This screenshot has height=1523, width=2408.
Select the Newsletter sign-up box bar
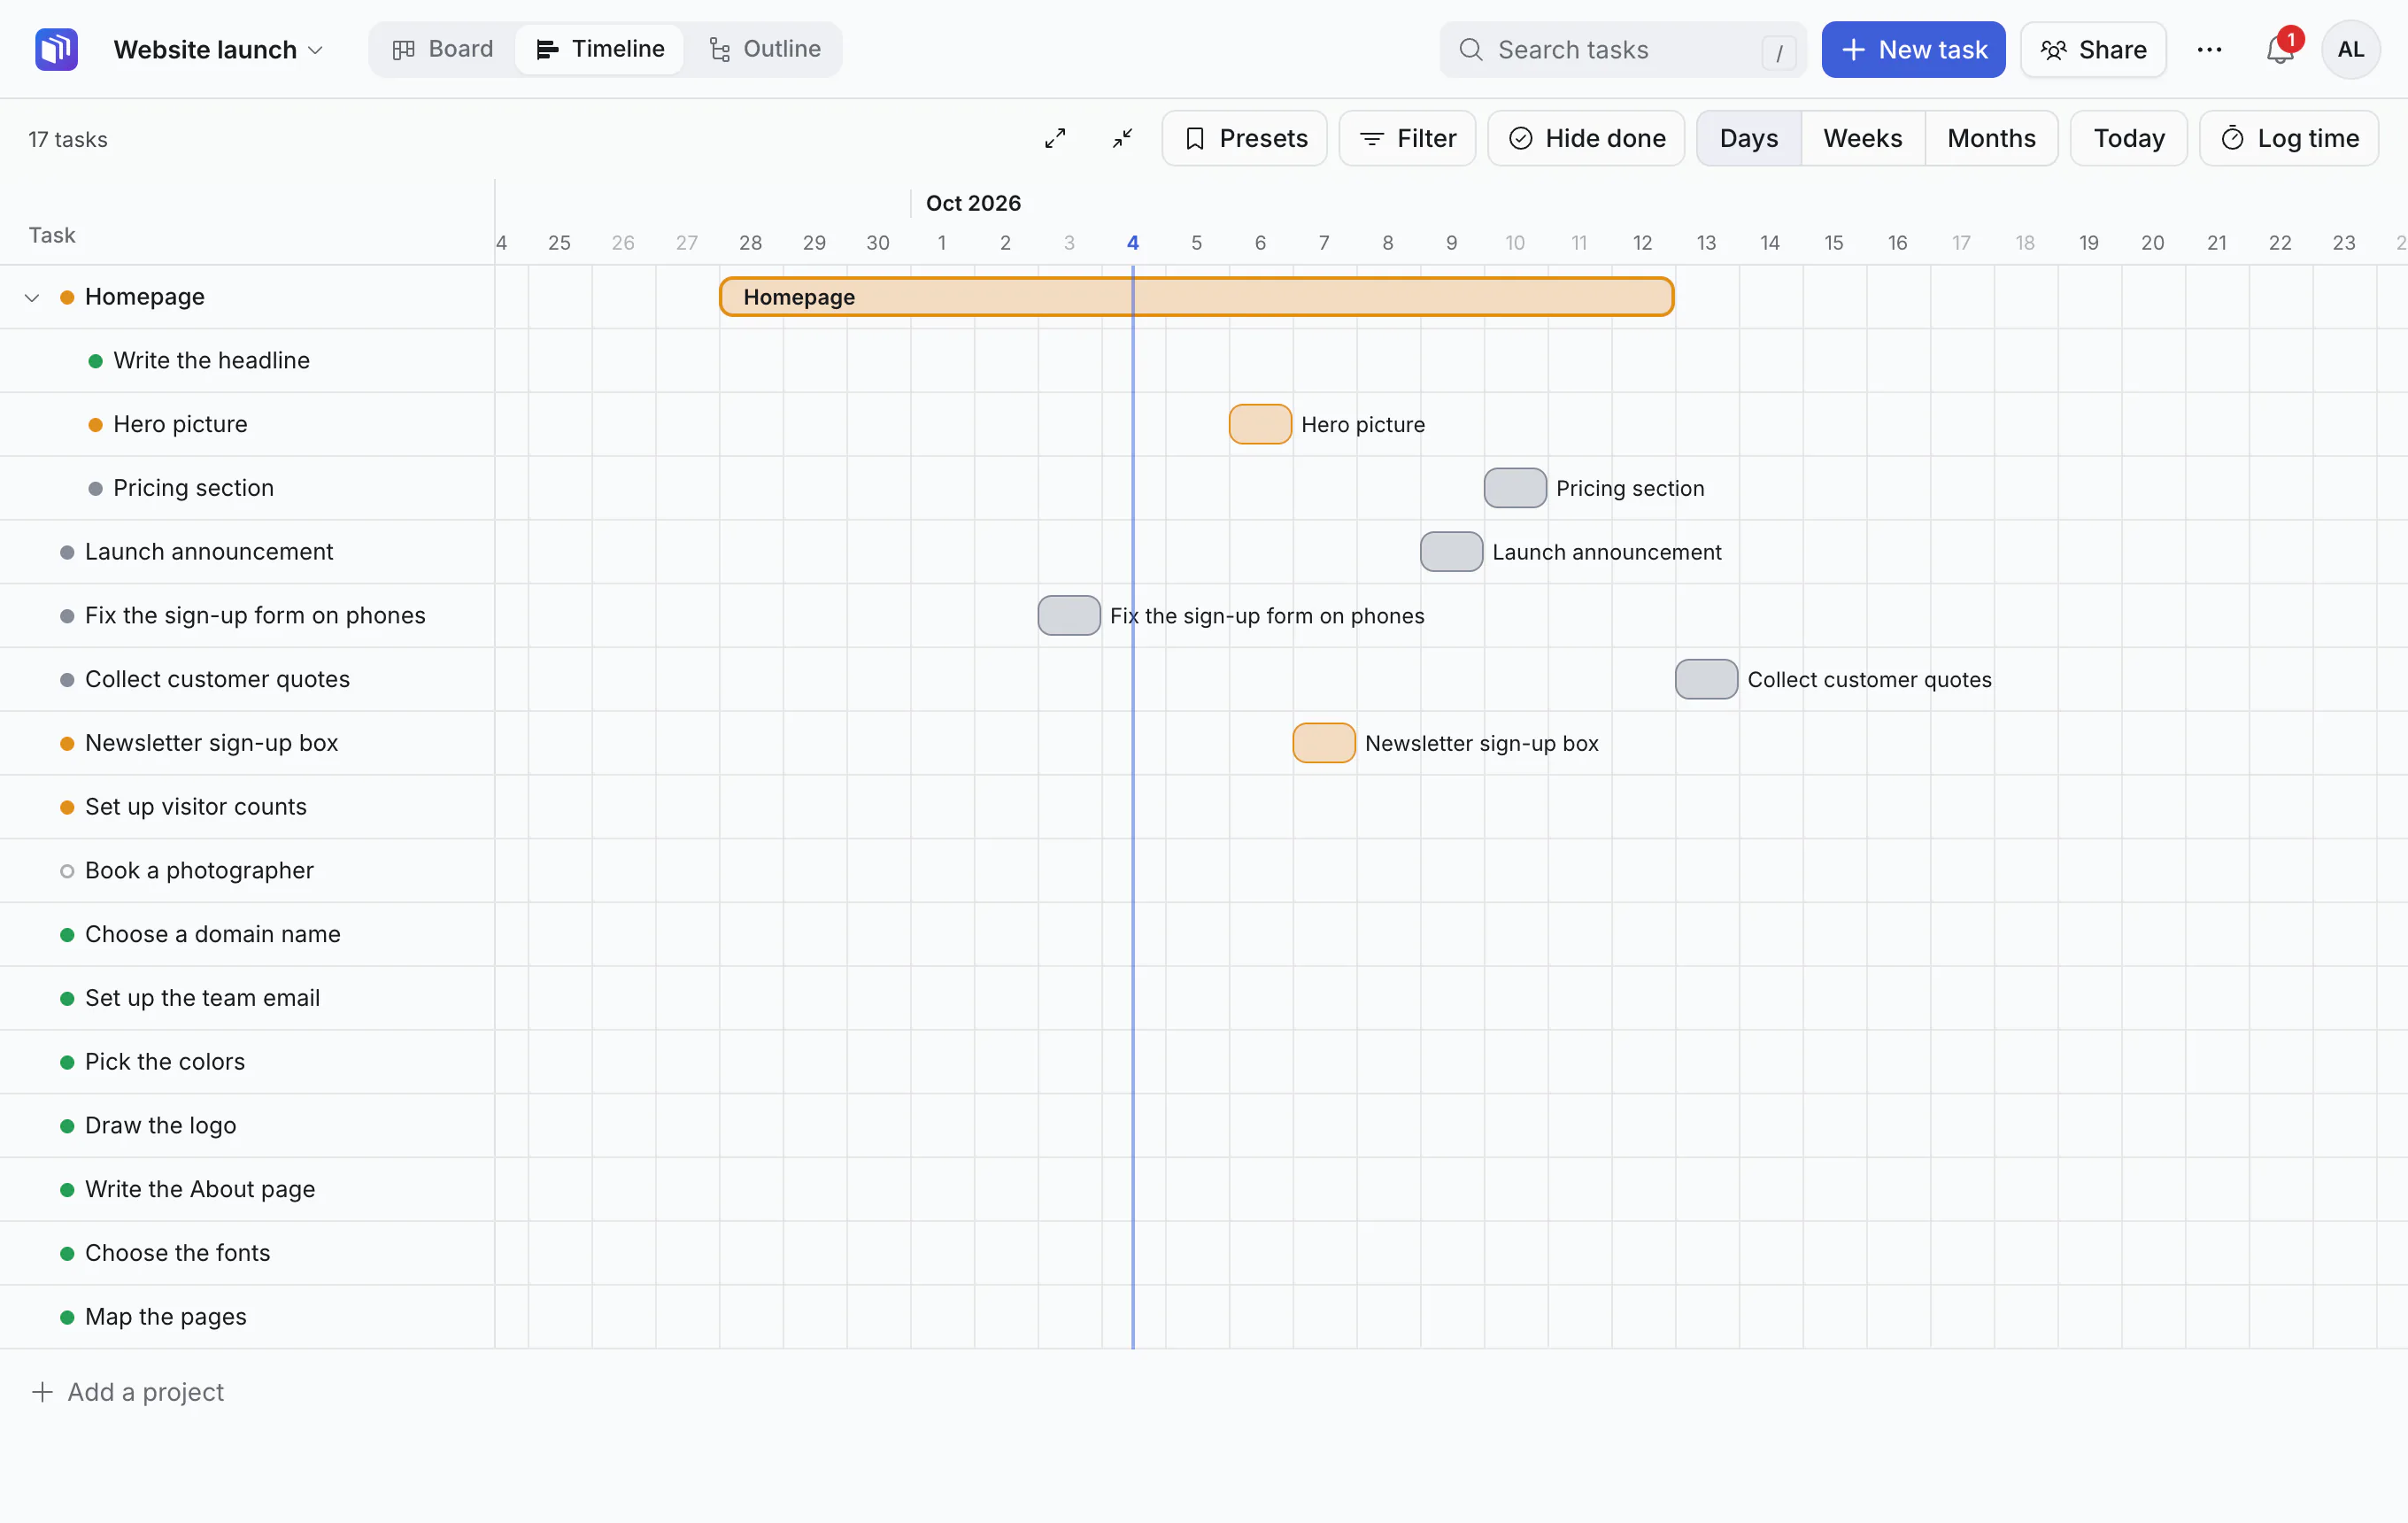click(x=1324, y=743)
